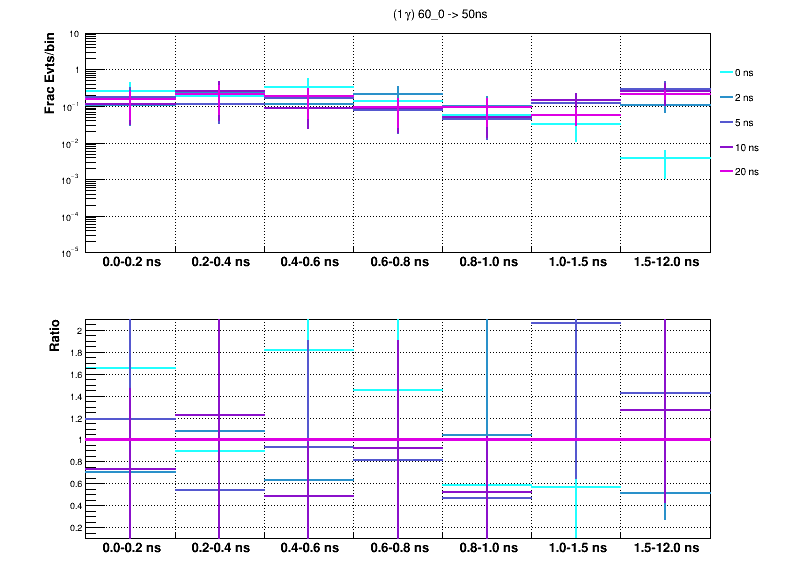
Task: Click the "0.2-0.4 ns" label under ratio plot
Action: (220, 549)
